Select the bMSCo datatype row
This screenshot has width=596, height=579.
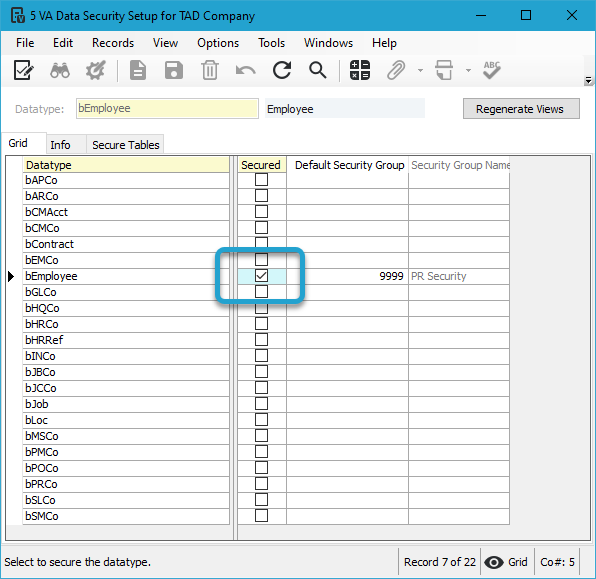click(x=126, y=436)
